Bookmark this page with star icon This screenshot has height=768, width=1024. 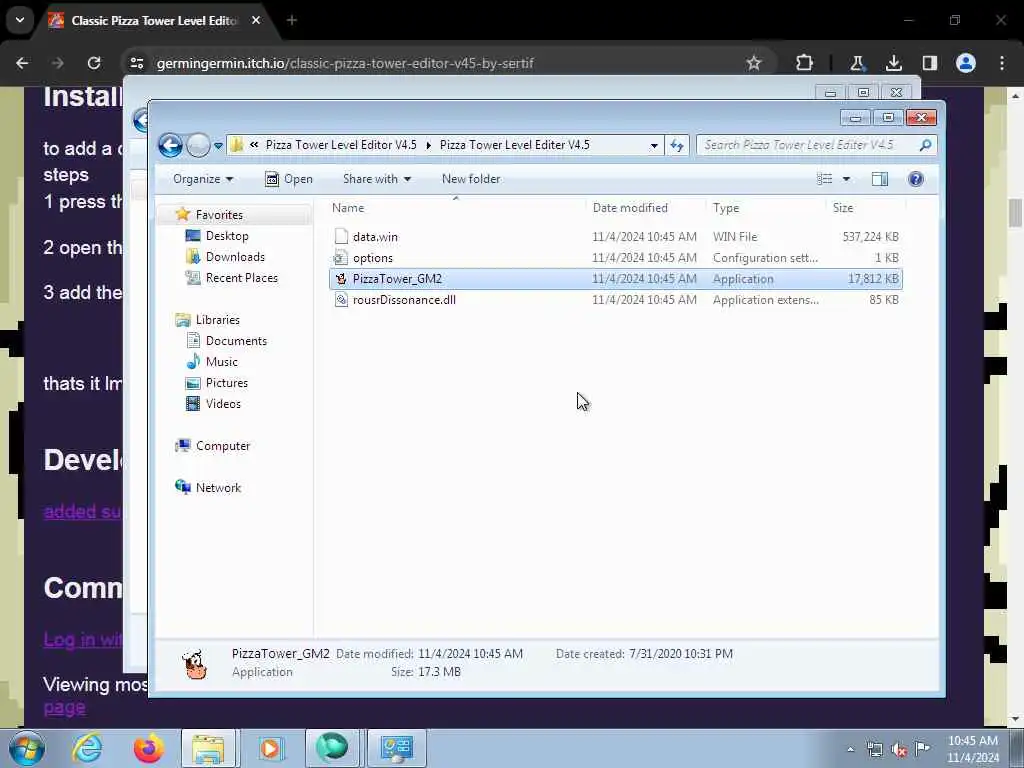pyautogui.click(x=754, y=63)
